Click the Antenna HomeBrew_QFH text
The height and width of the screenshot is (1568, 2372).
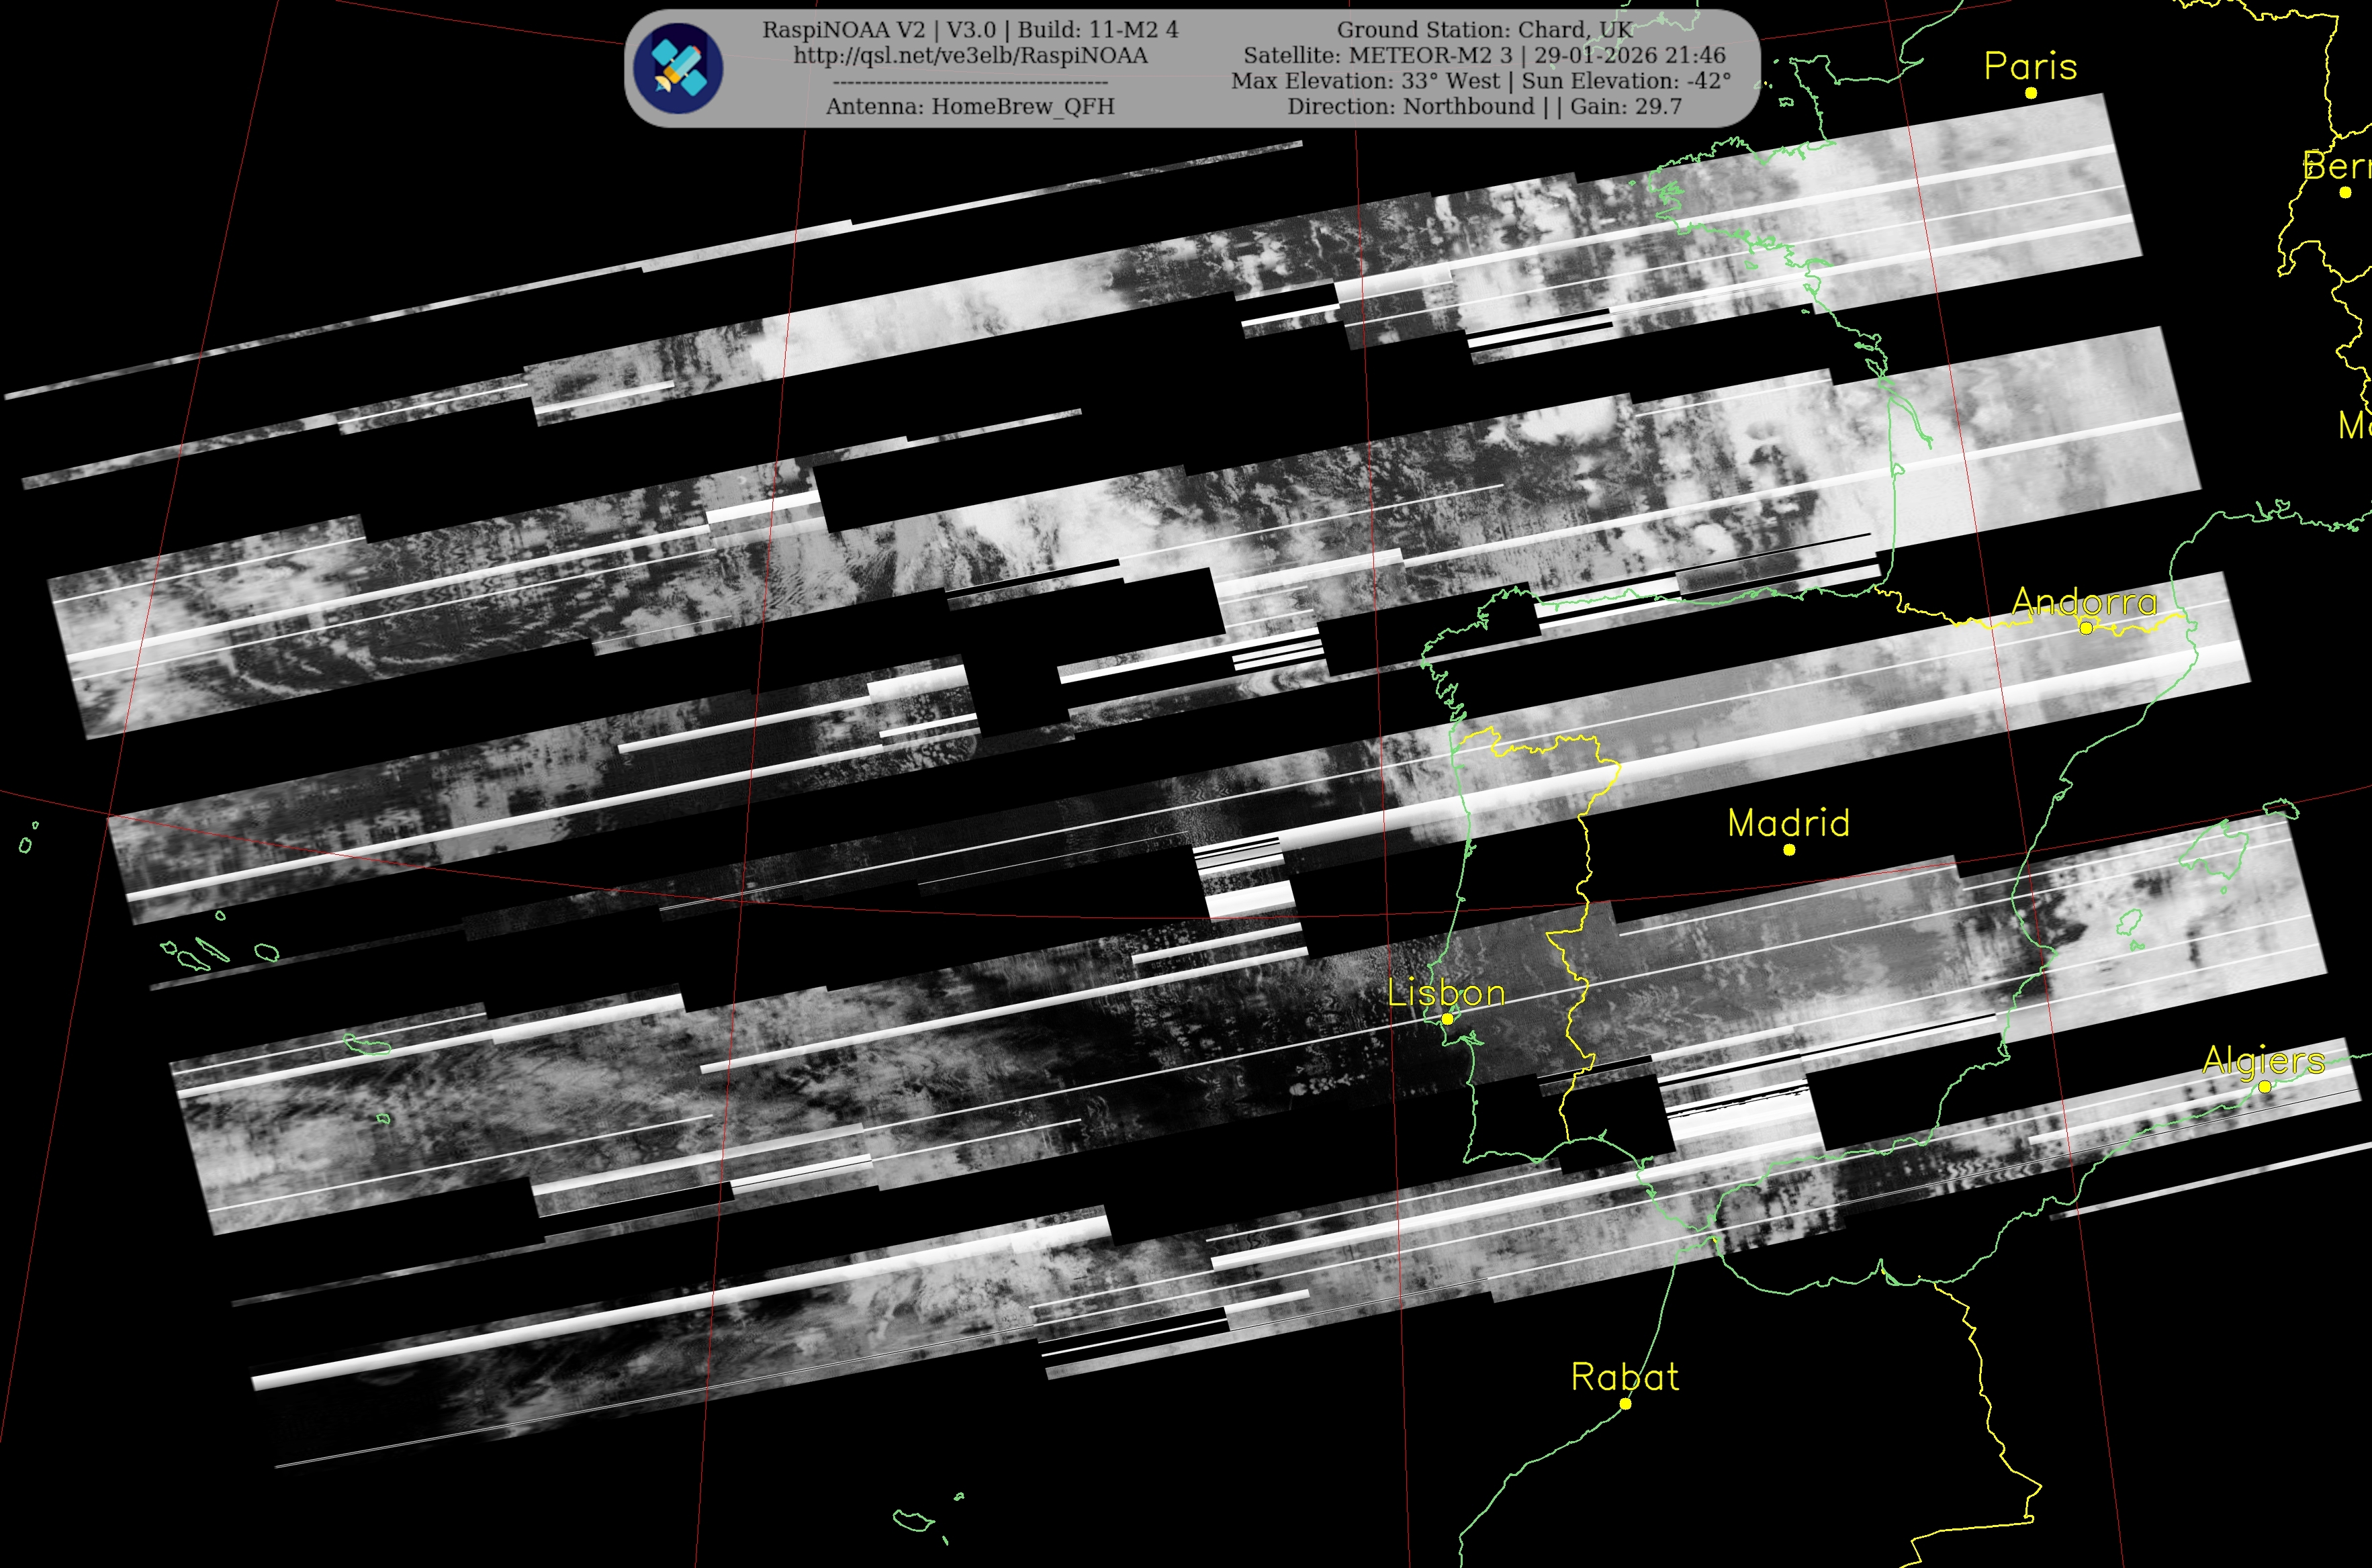tap(970, 106)
